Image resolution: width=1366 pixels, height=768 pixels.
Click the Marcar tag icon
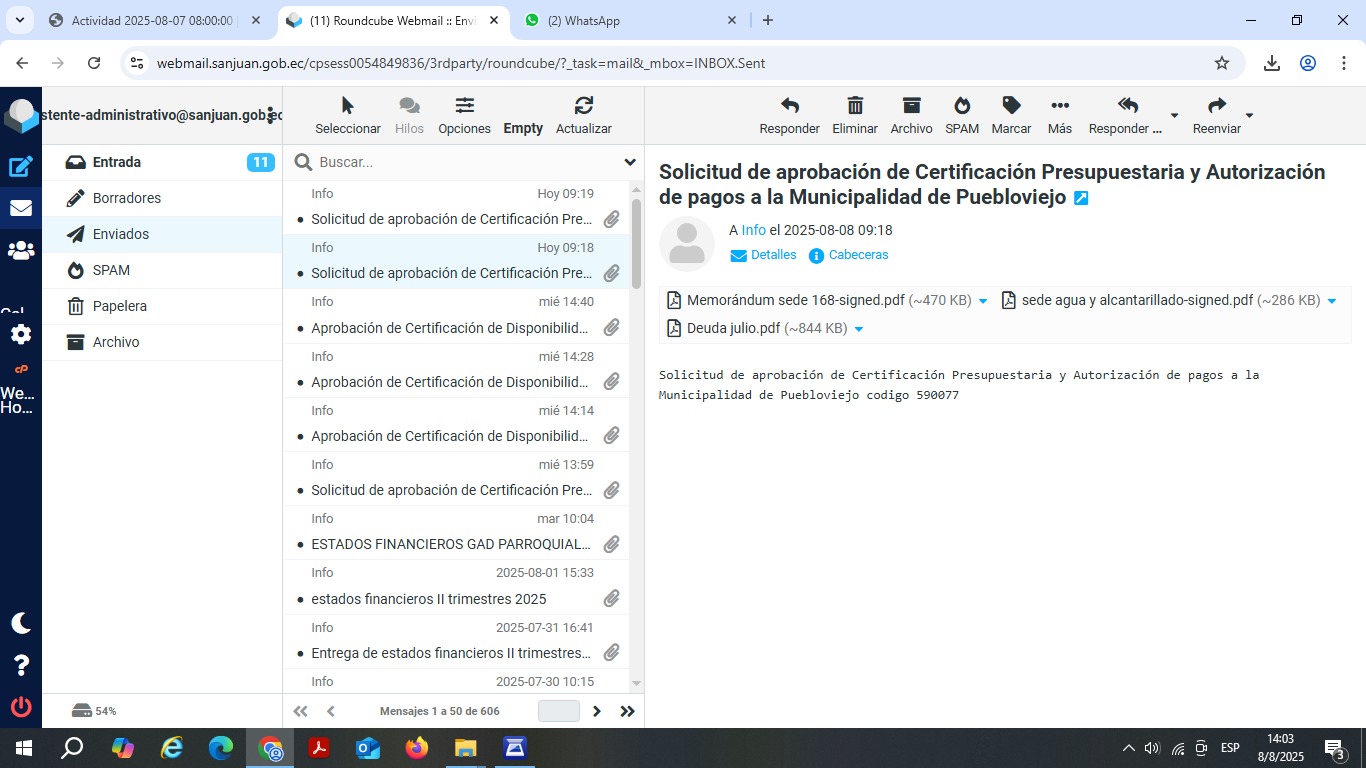tap(1011, 106)
